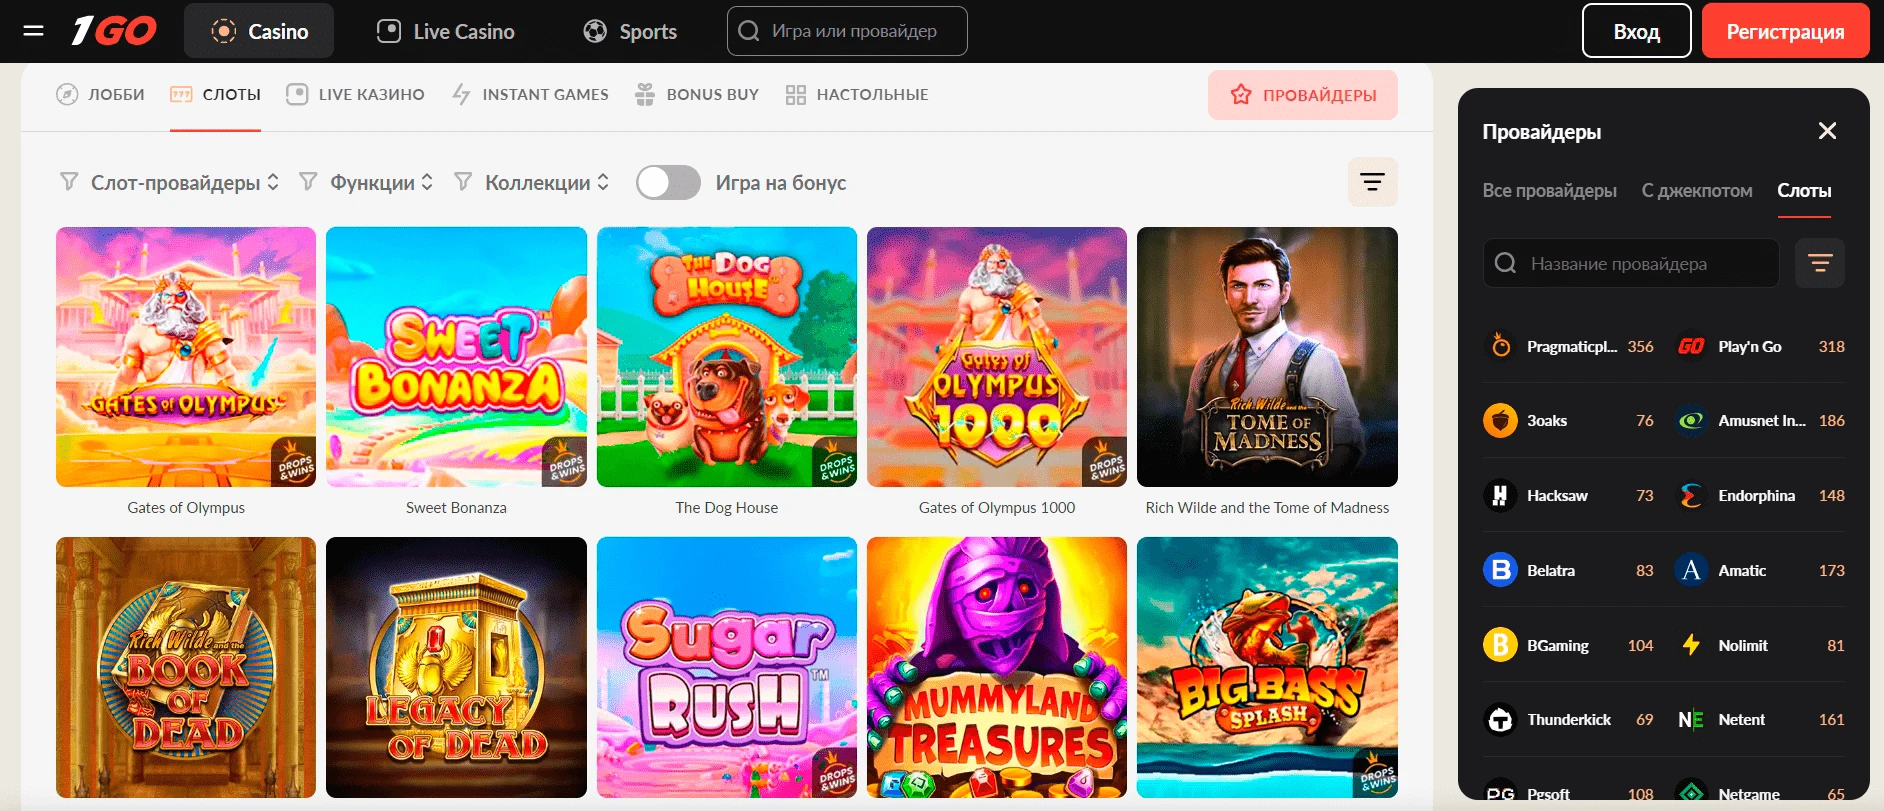Image resolution: width=1884 pixels, height=811 pixels.
Task: Switch to the Live Casino tab
Action: (x=446, y=31)
